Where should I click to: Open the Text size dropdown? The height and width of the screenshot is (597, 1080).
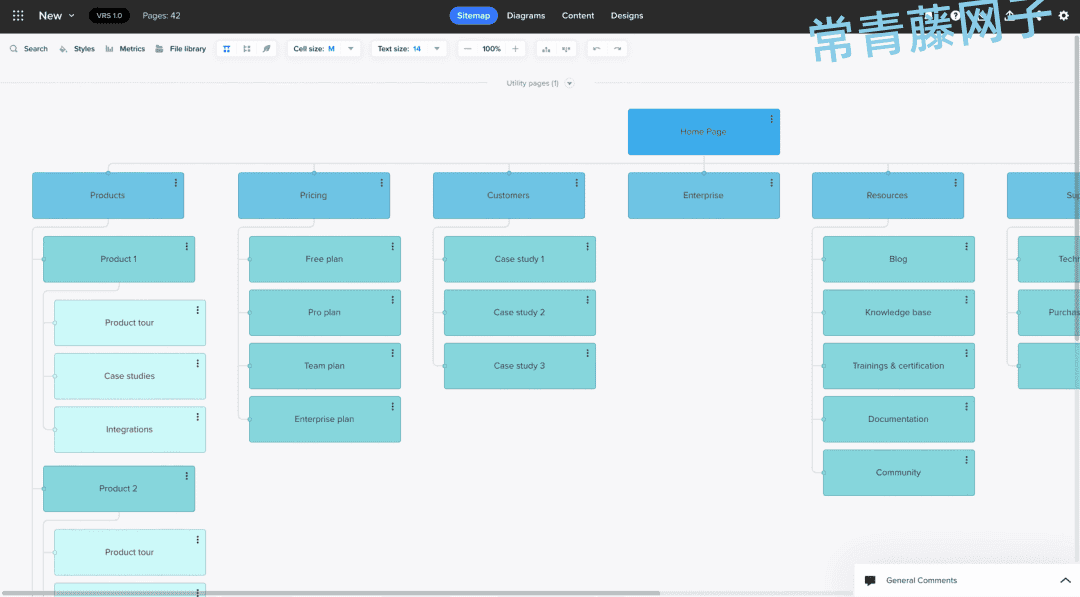coord(408,49)
